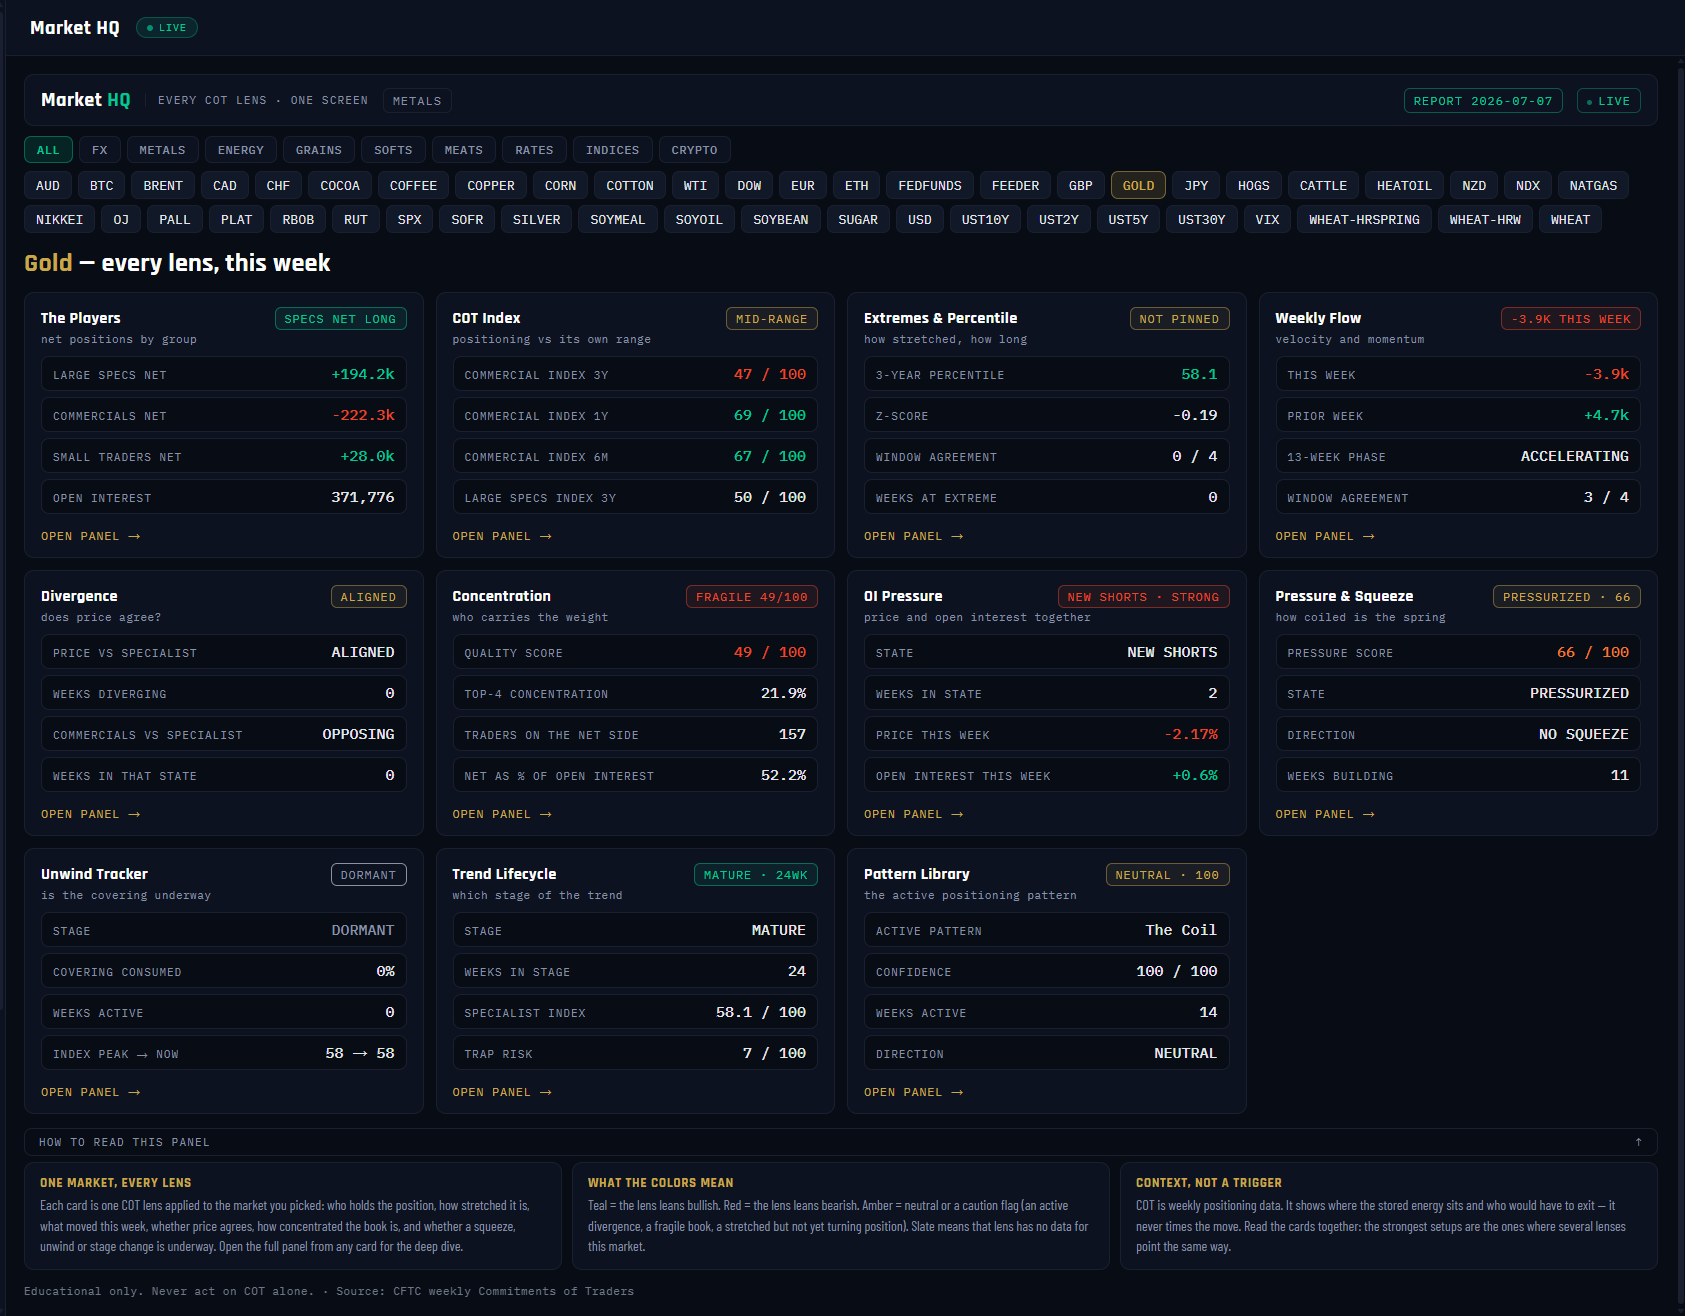1685x1316 pixels.
Task: Open panel for Weekly Flow card
Action: [x=1325, y=537]
